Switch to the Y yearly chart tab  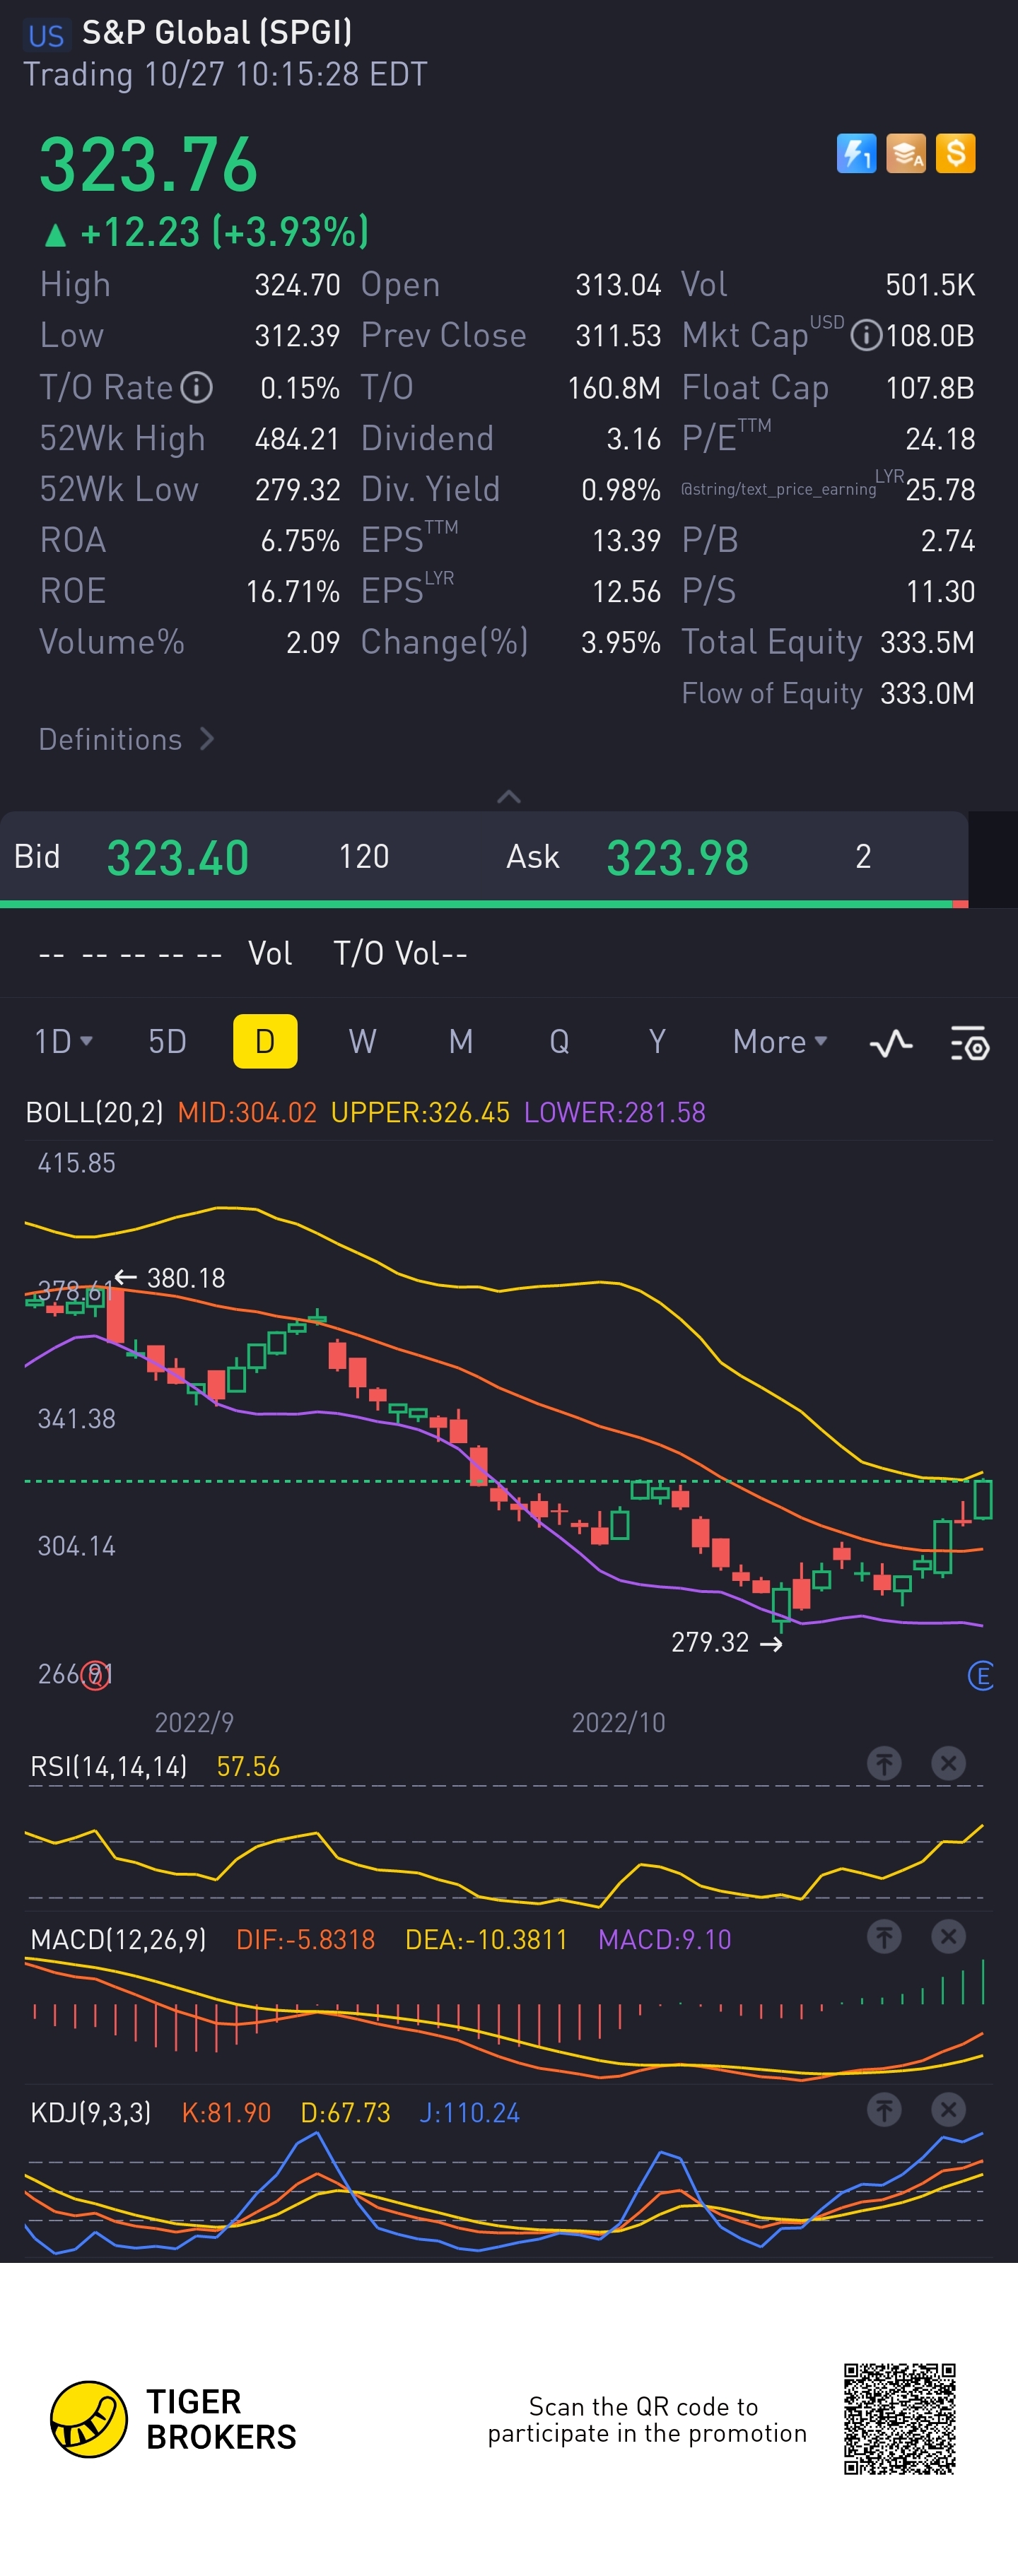coord(657,1042)
